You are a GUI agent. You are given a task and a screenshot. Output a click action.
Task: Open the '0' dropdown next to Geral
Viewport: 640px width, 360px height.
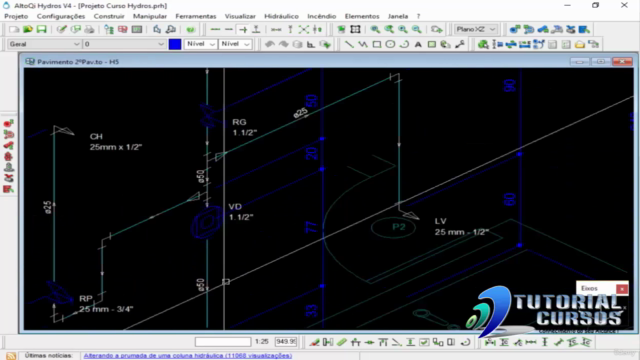pos(124,44)
